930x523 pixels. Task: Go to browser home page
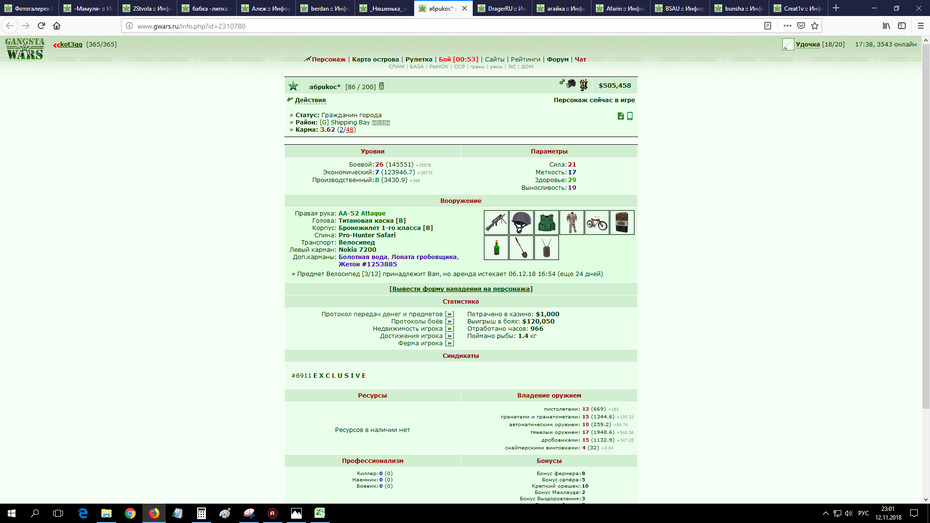point(57,25)
